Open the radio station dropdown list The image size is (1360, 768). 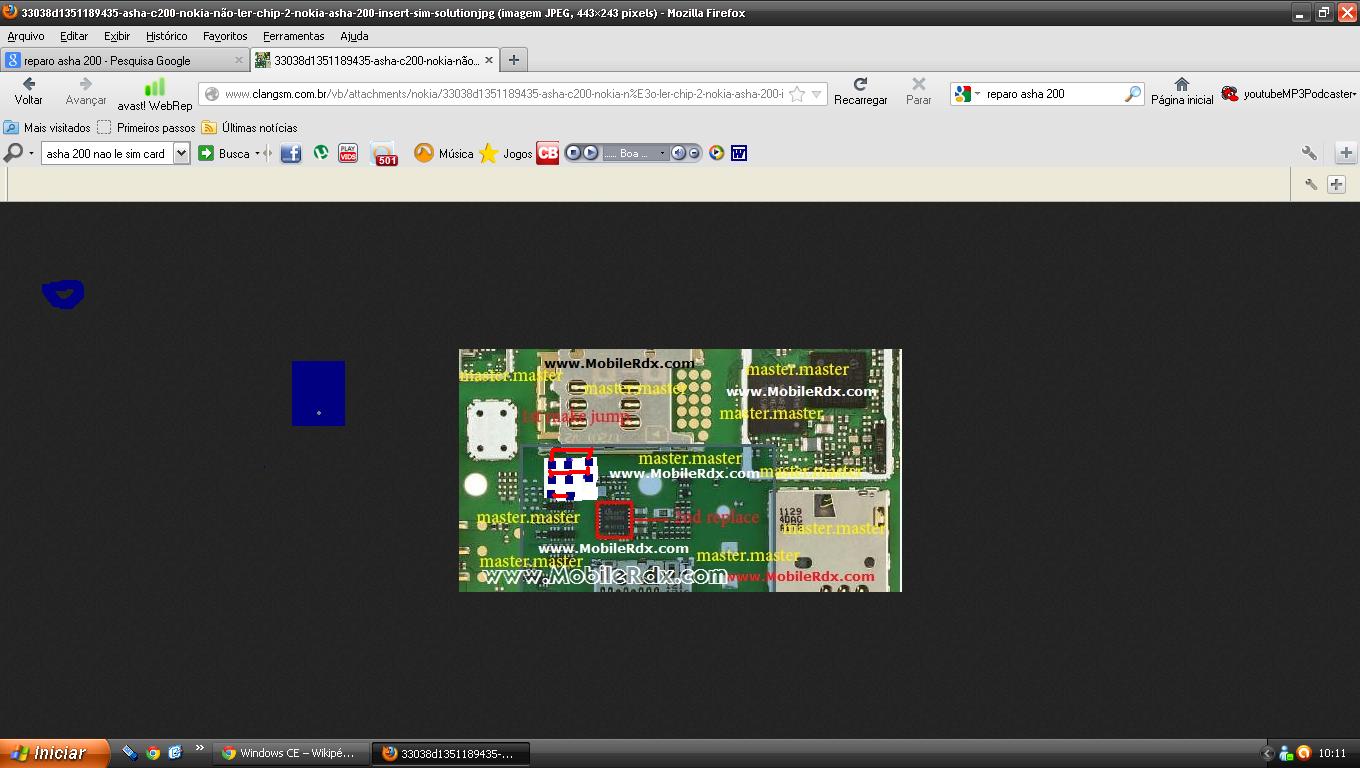(662, 153)
